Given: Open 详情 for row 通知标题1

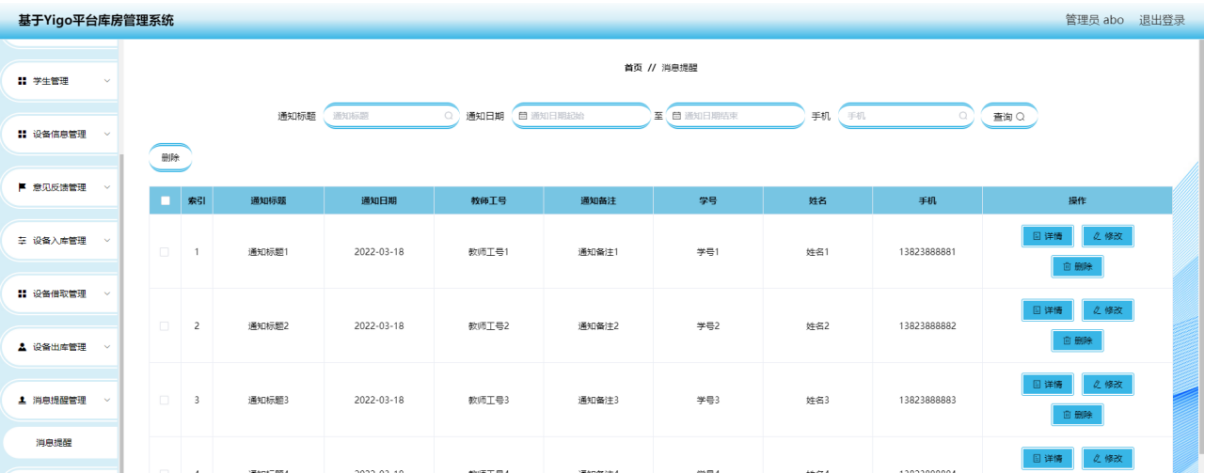Looking at the screenshot, I should click(1047, 236).
